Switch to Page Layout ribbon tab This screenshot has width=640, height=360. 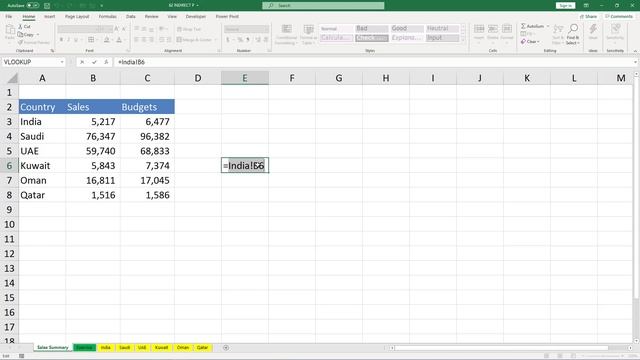click(x=77, y=16)
